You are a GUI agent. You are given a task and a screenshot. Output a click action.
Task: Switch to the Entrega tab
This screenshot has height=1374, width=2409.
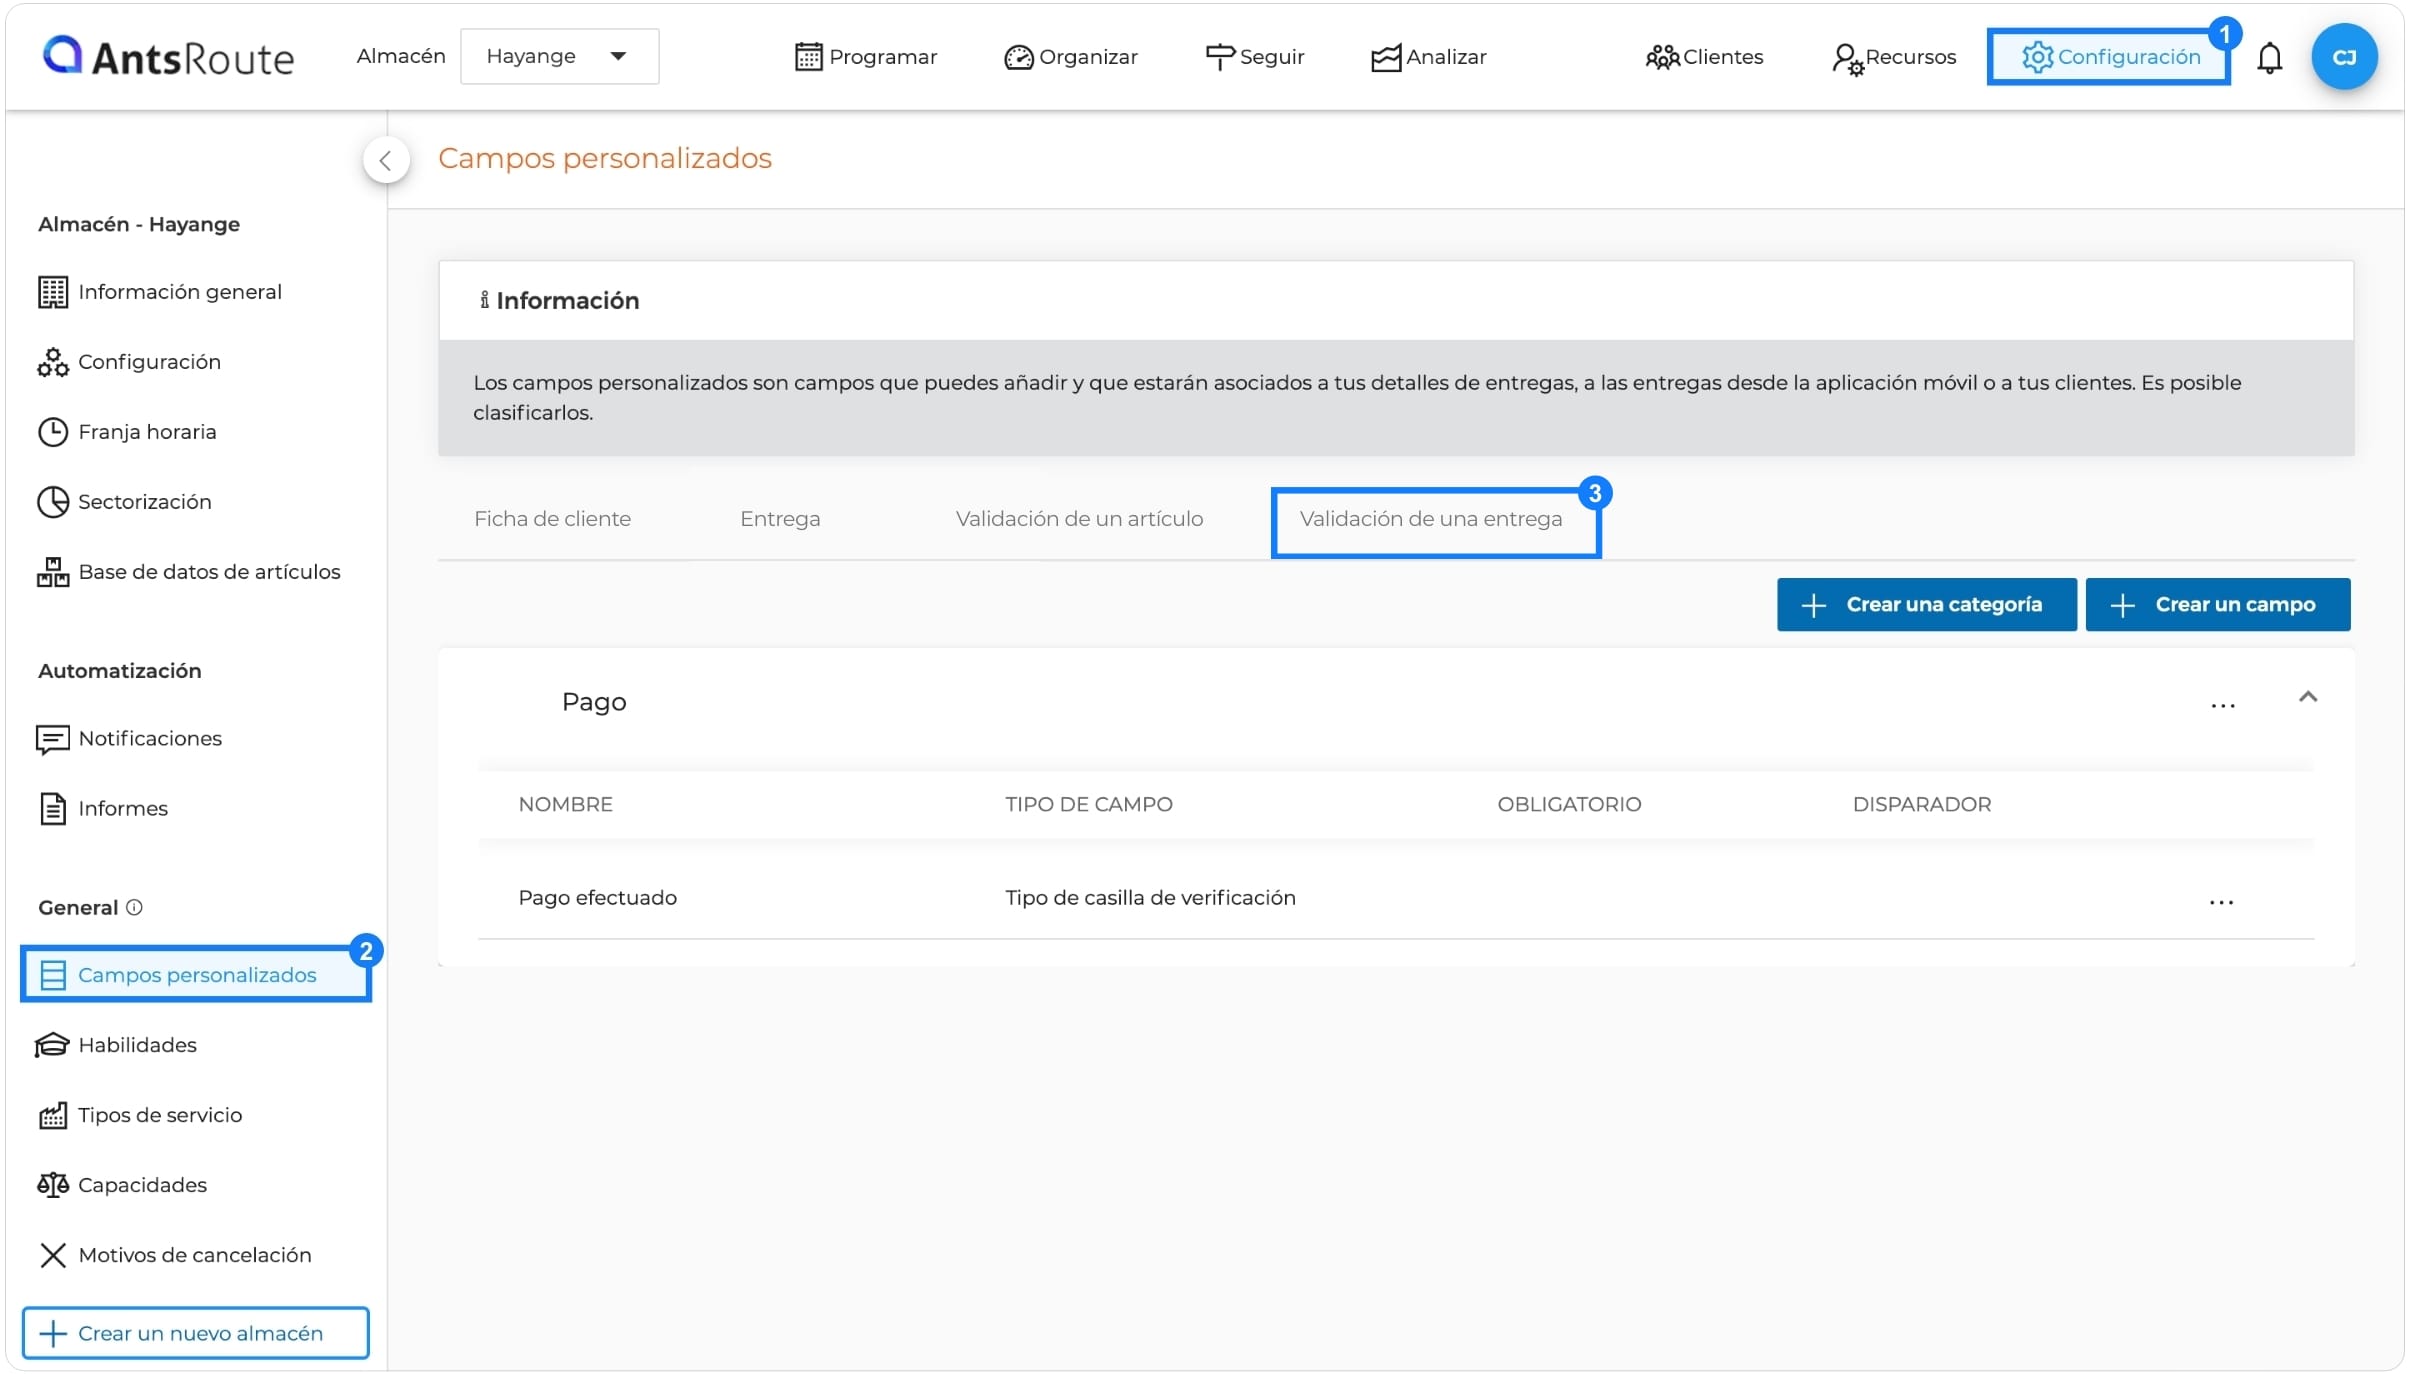(780, 519)
